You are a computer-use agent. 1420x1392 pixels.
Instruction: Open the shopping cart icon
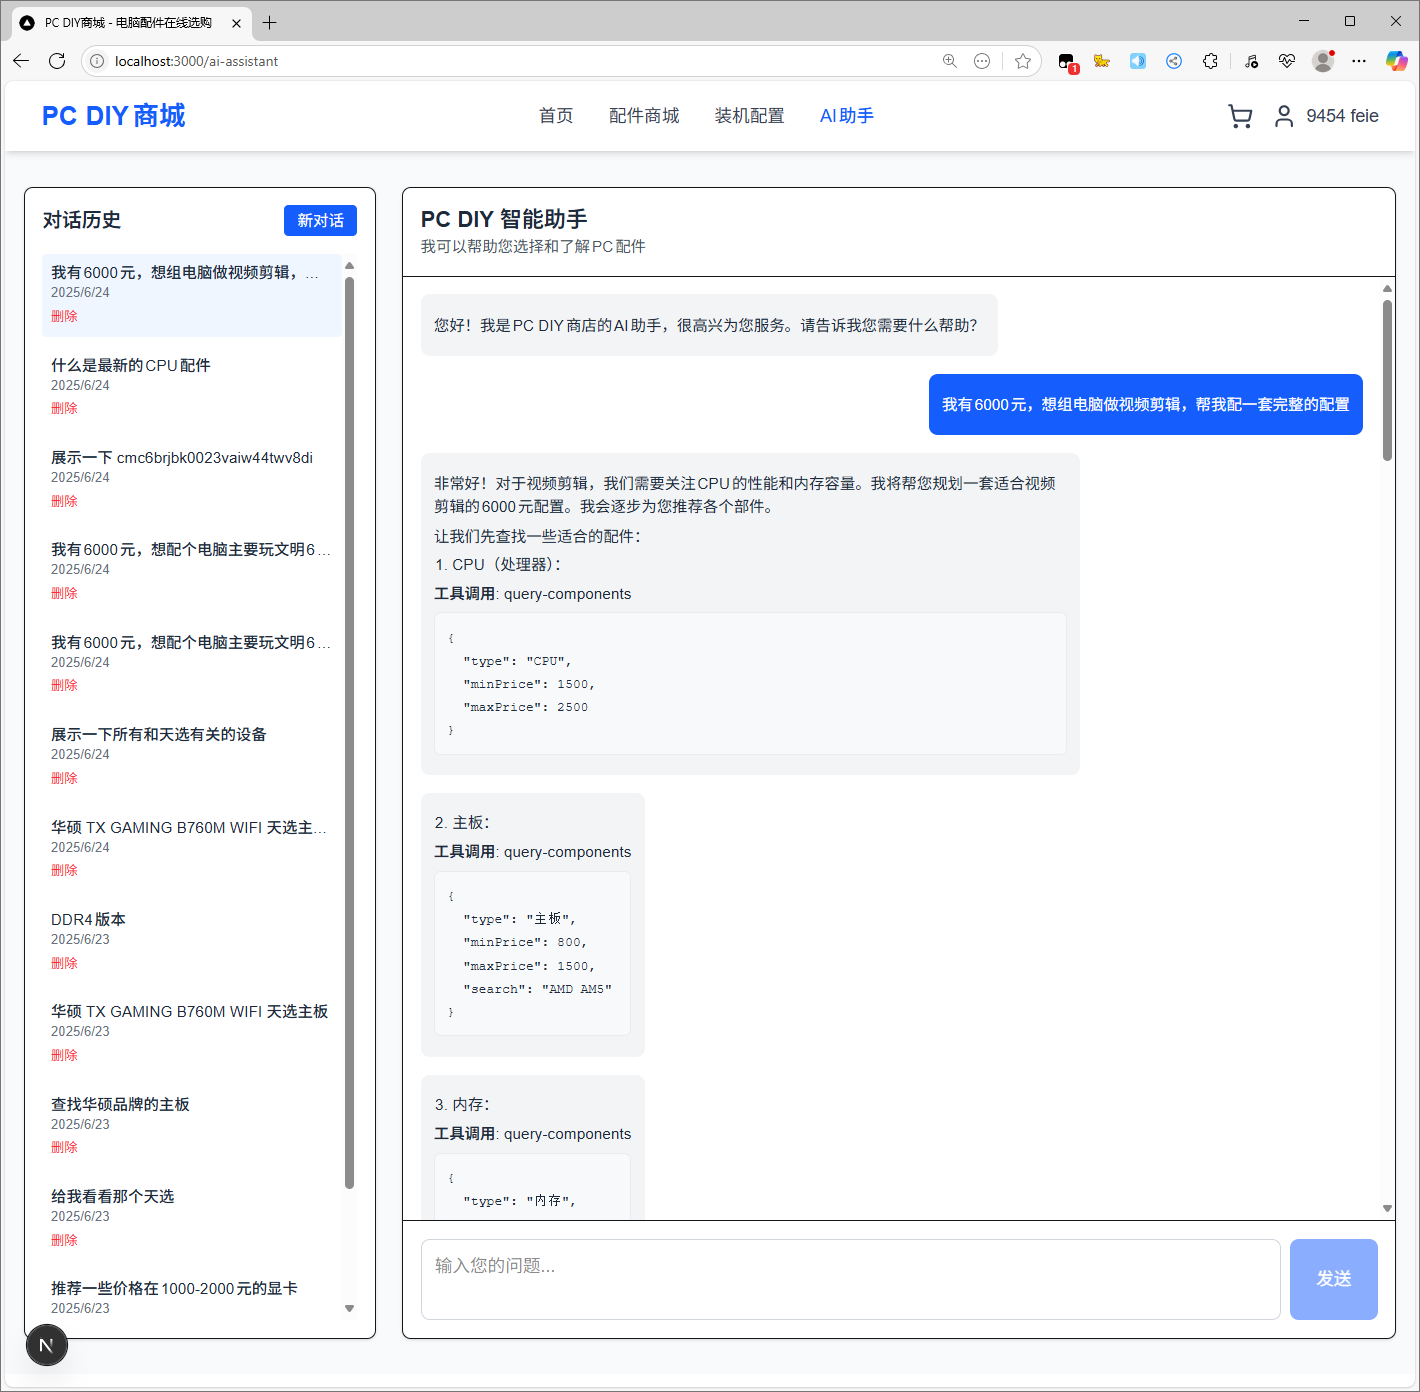[1240, 117]
